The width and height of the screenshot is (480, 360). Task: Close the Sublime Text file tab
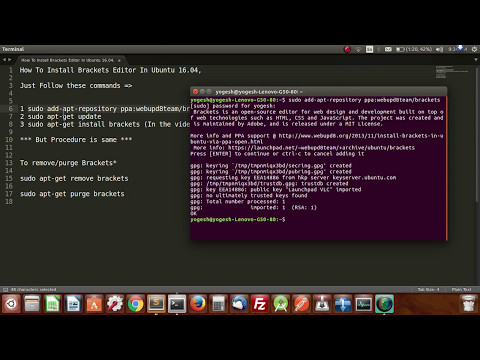[119, 61]
